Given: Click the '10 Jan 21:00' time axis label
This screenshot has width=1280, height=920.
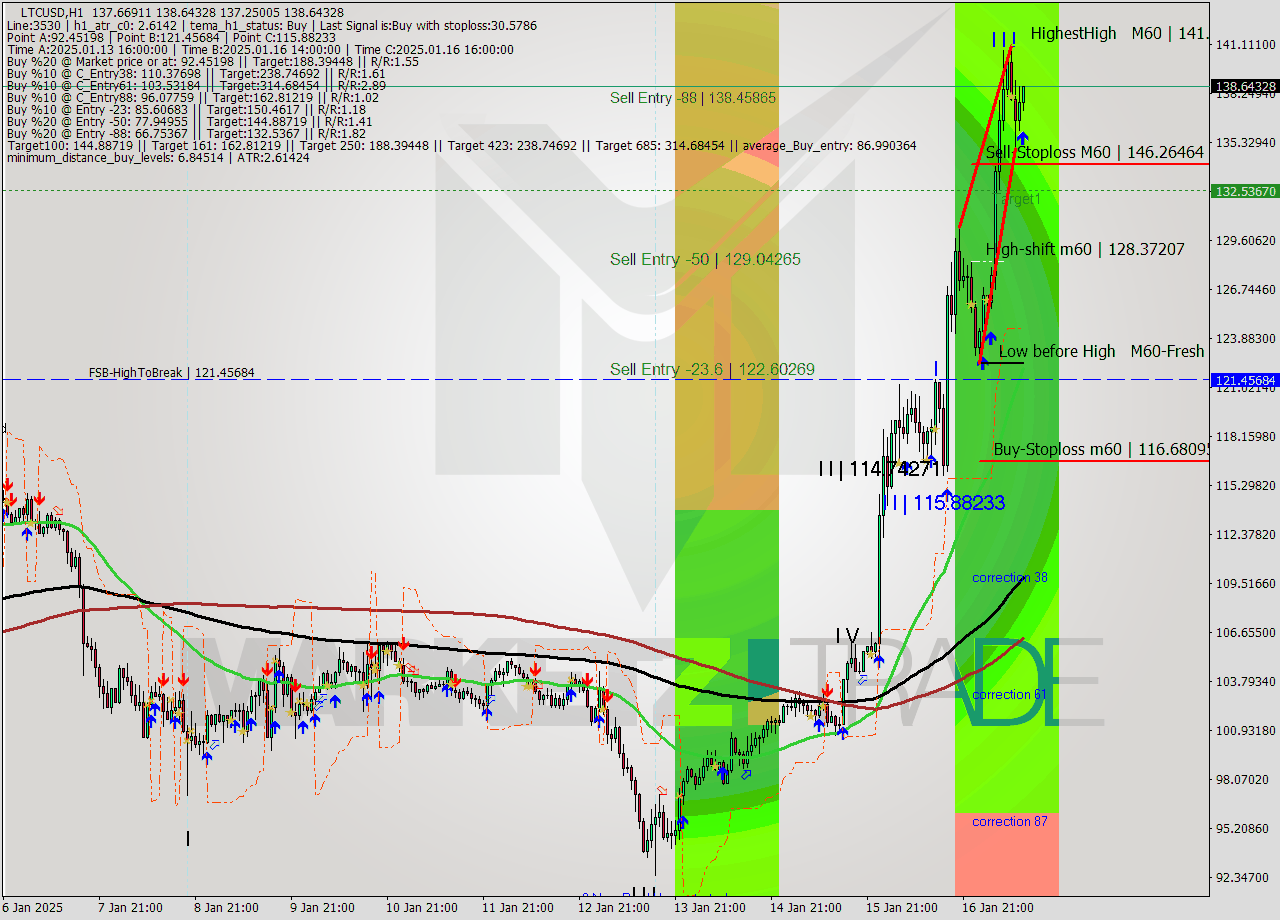Looking at the screenshot, I should (x=421, y=908).
